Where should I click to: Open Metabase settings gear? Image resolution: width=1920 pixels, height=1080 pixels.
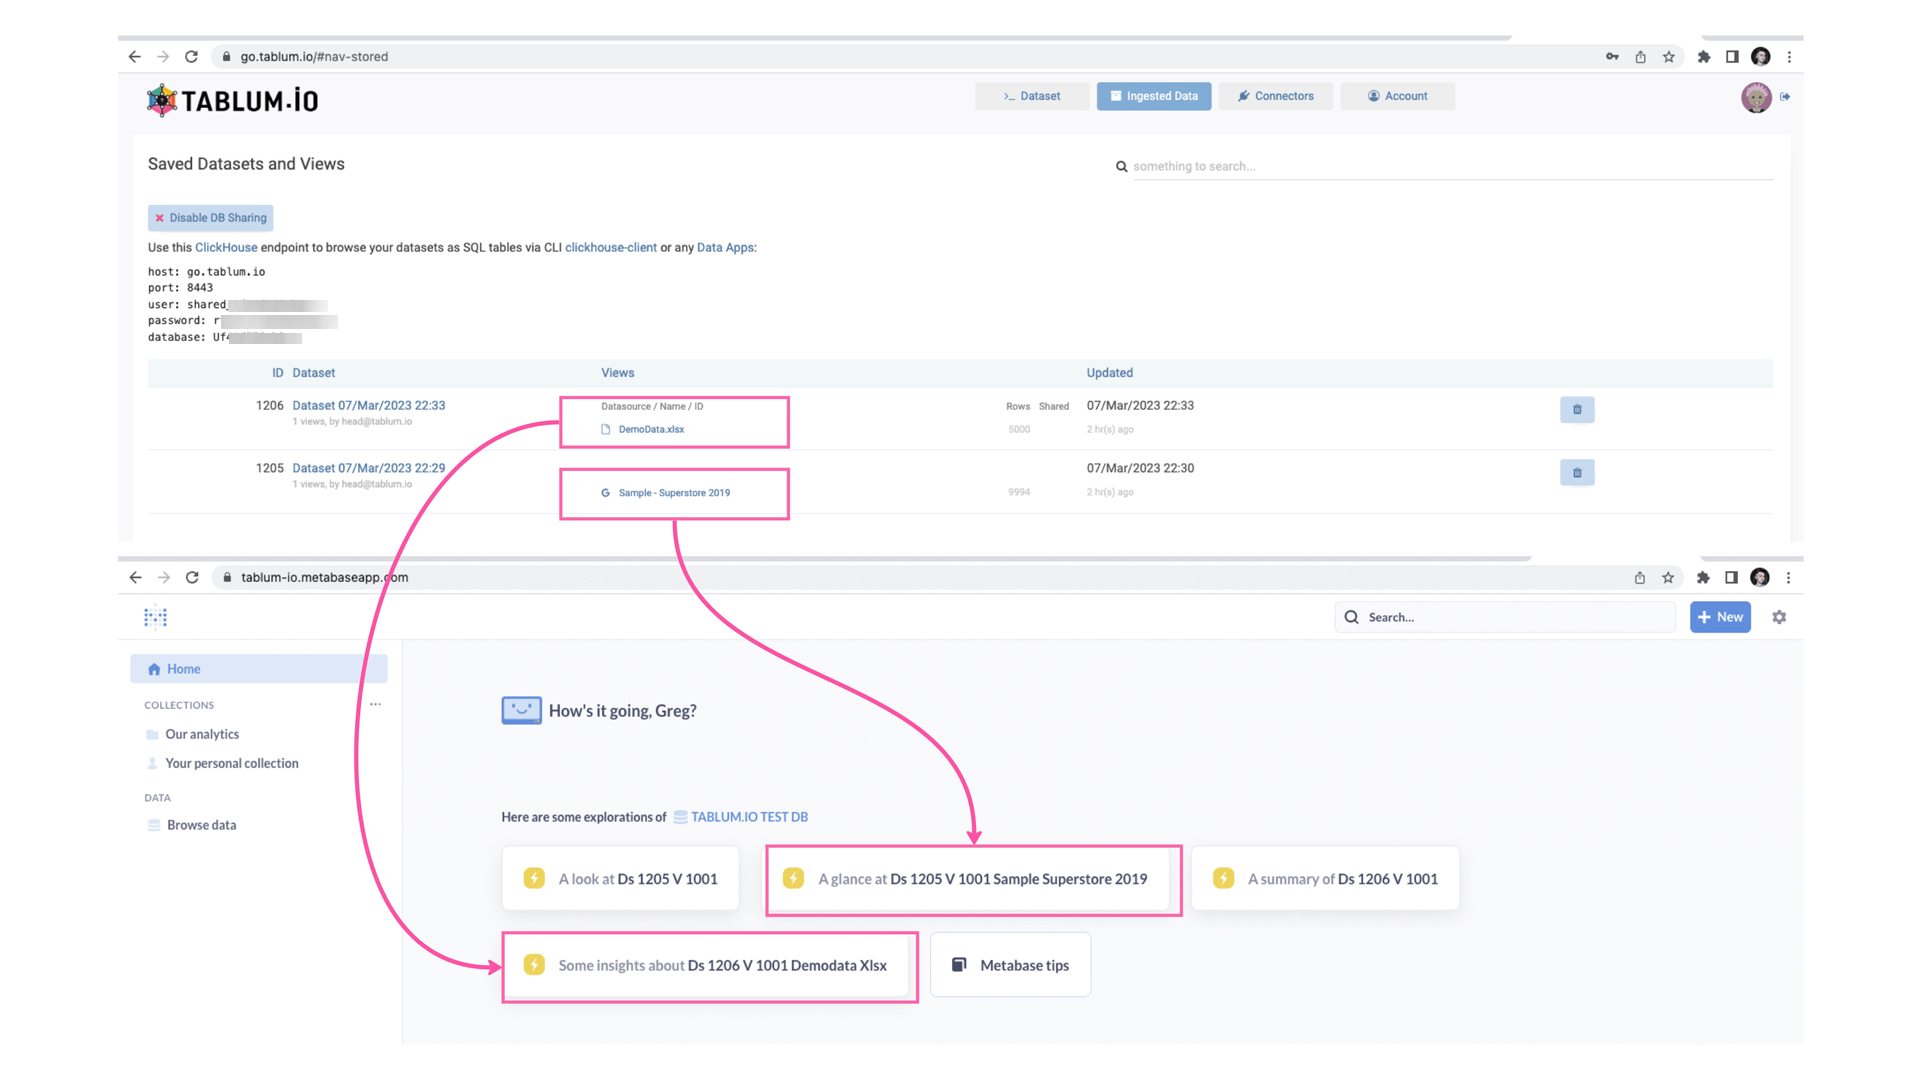(1779, 617)
